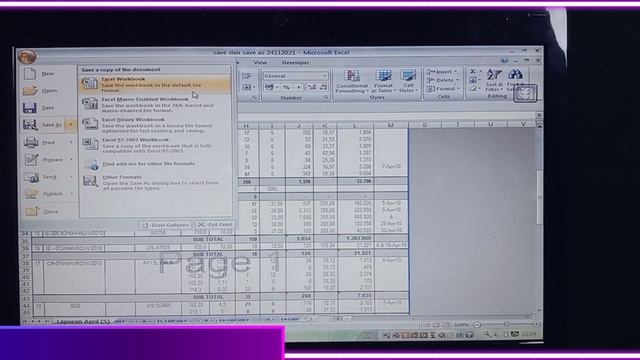Choose Close from the Office menu
640x360 pixels.
tap(51, 211)
